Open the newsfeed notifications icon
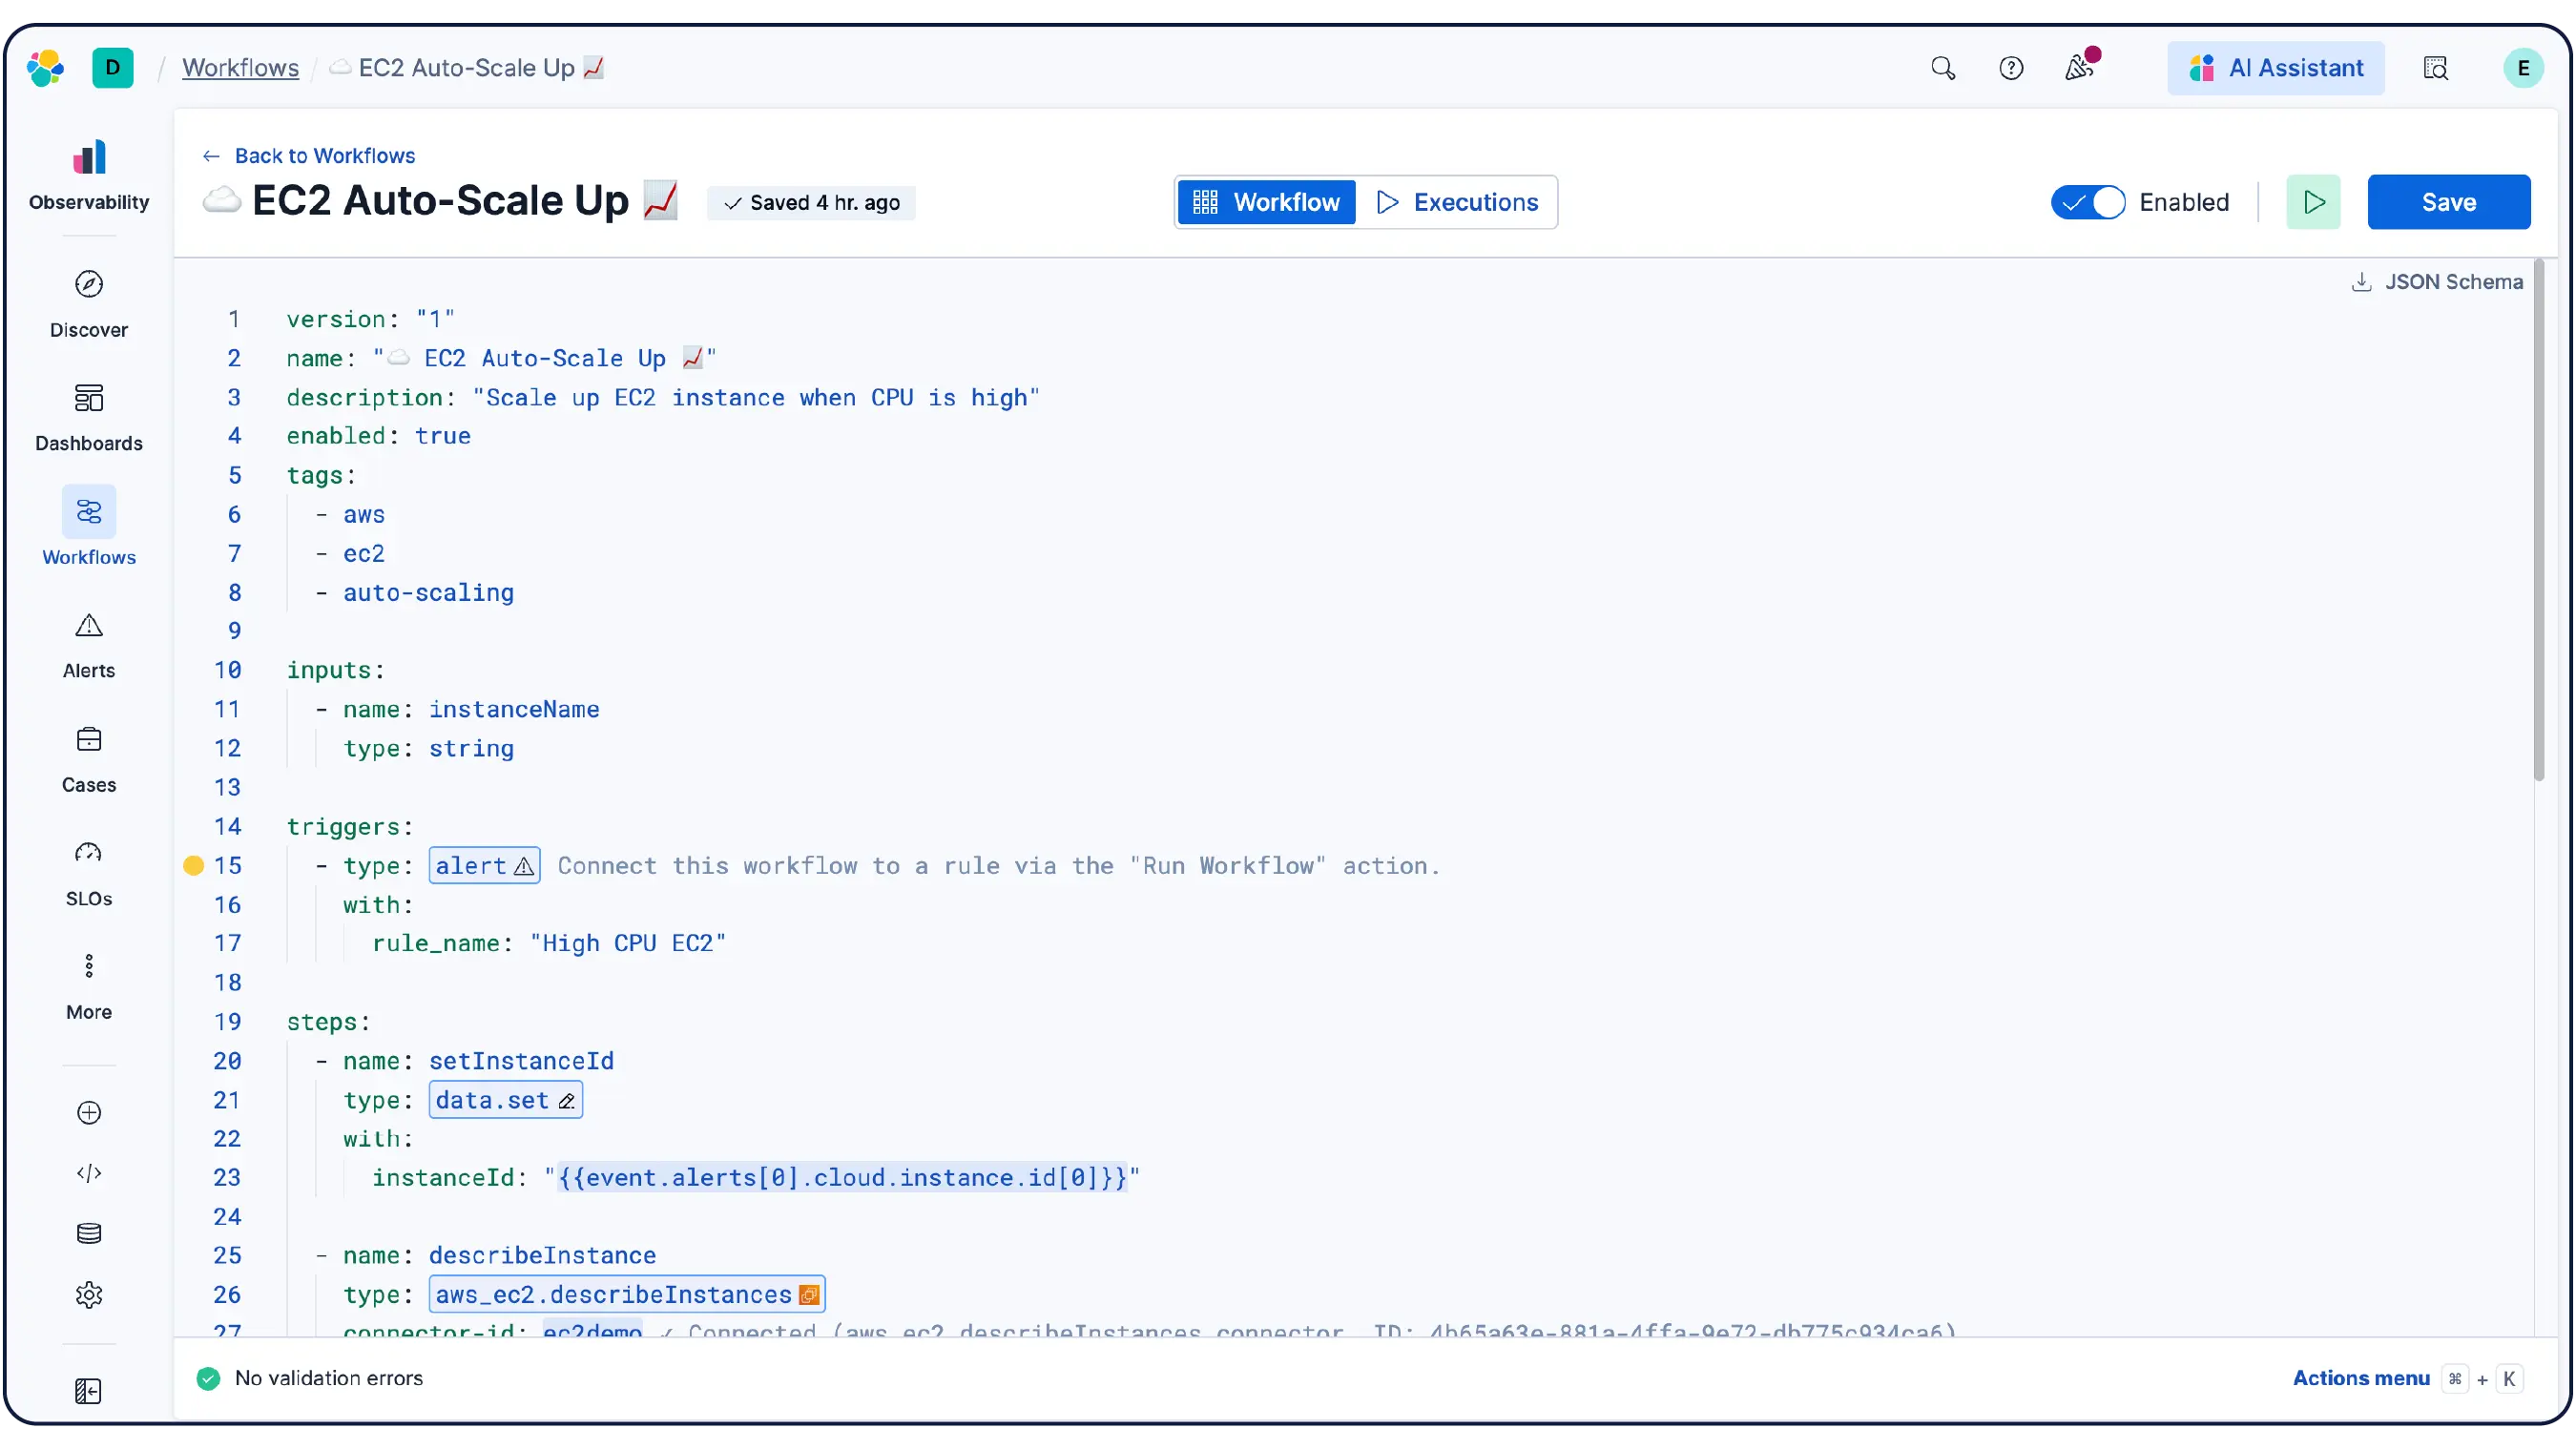Image resolution: width=2576 pixels, height=1449 pixels. pos(2079,68)
